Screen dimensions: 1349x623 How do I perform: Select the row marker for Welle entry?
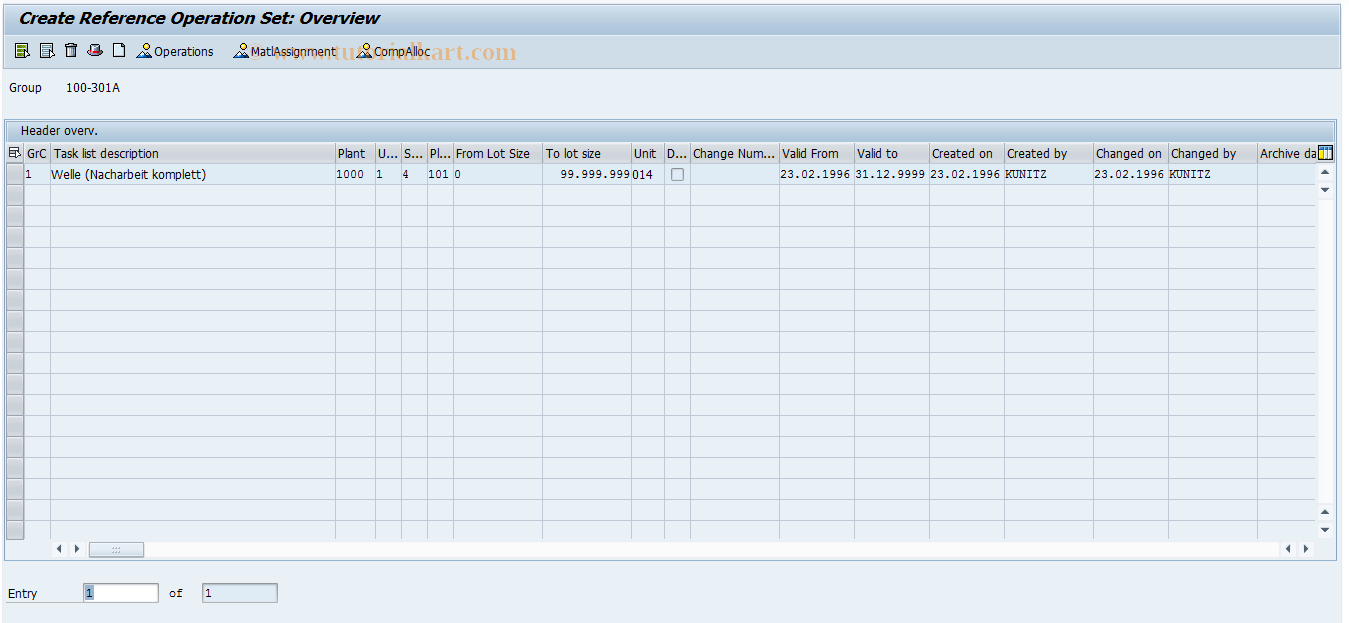(15, 174)
